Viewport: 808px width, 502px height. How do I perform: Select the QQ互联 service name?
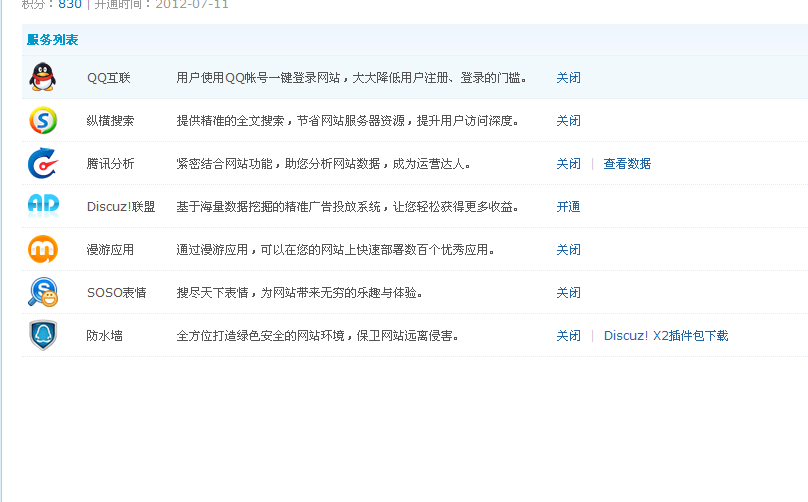pos(109,78)
